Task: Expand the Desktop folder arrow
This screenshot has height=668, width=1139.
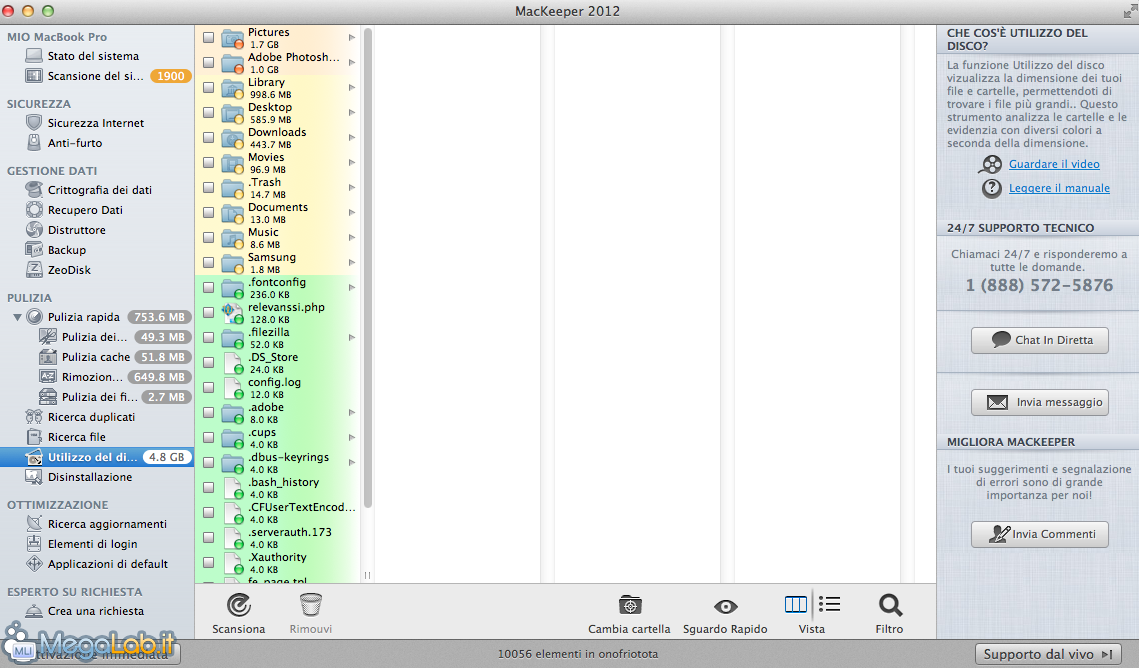Action: coord(352,113)
